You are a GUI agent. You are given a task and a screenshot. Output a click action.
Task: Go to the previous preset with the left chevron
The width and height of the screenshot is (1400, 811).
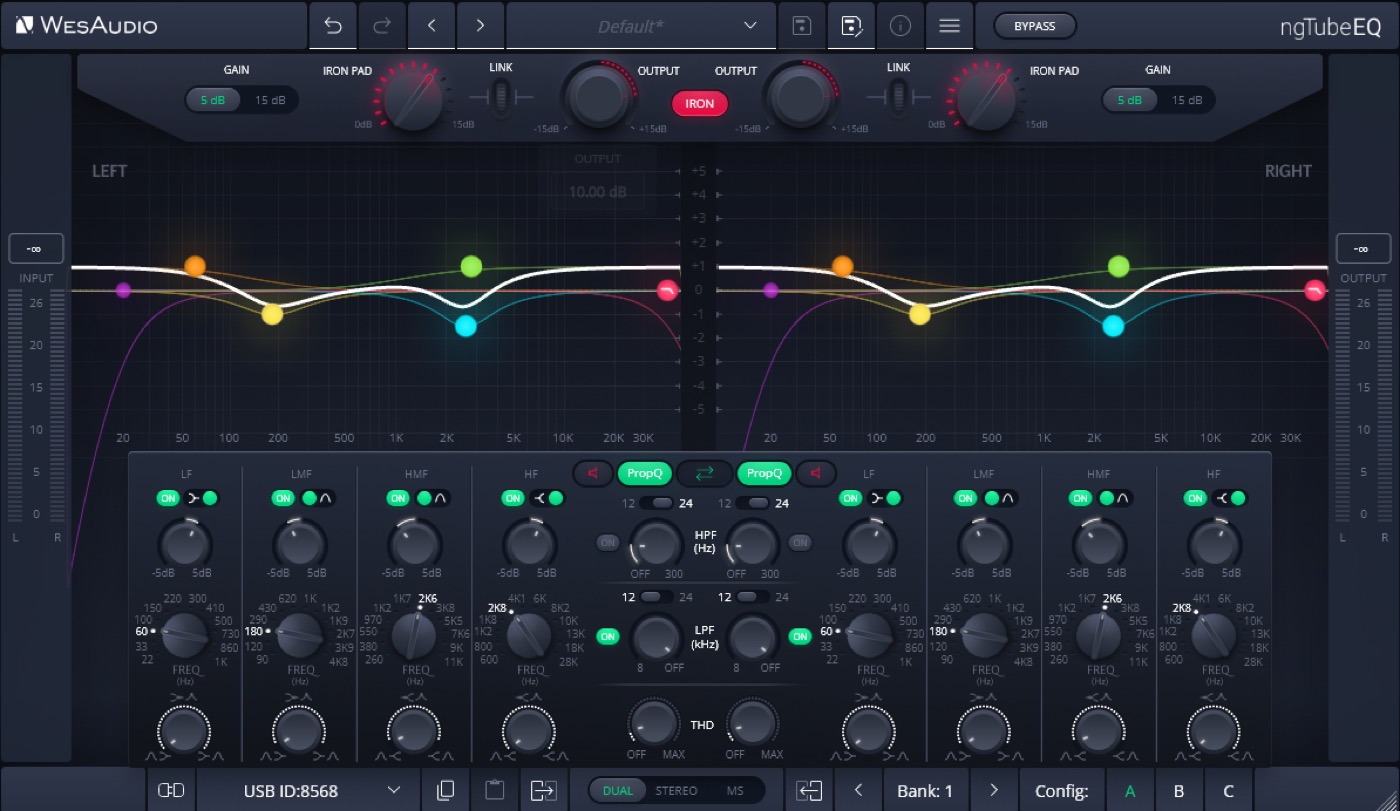432,26
